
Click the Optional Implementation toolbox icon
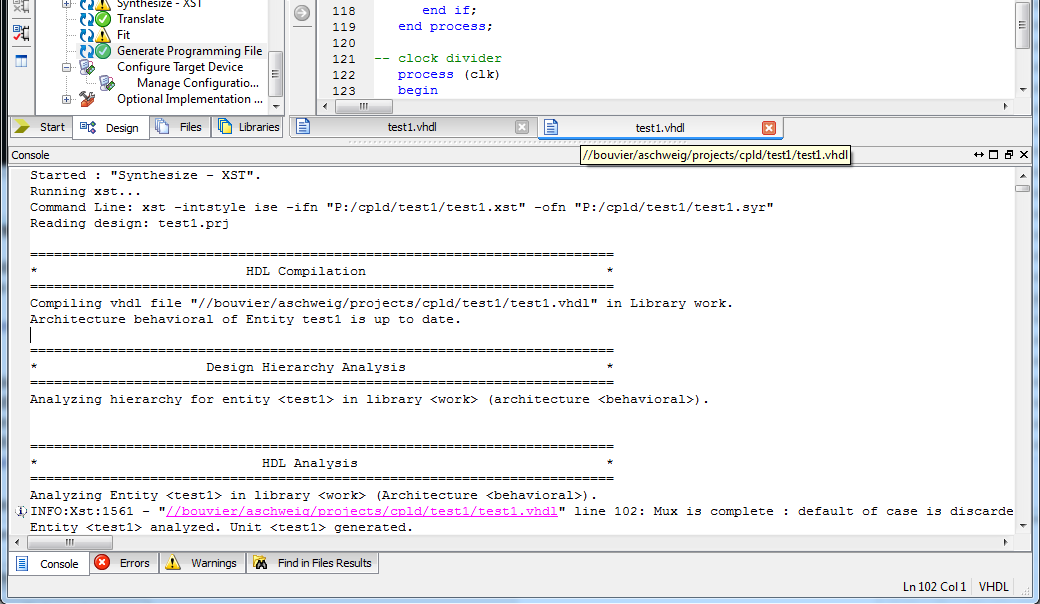coord(87,99)
